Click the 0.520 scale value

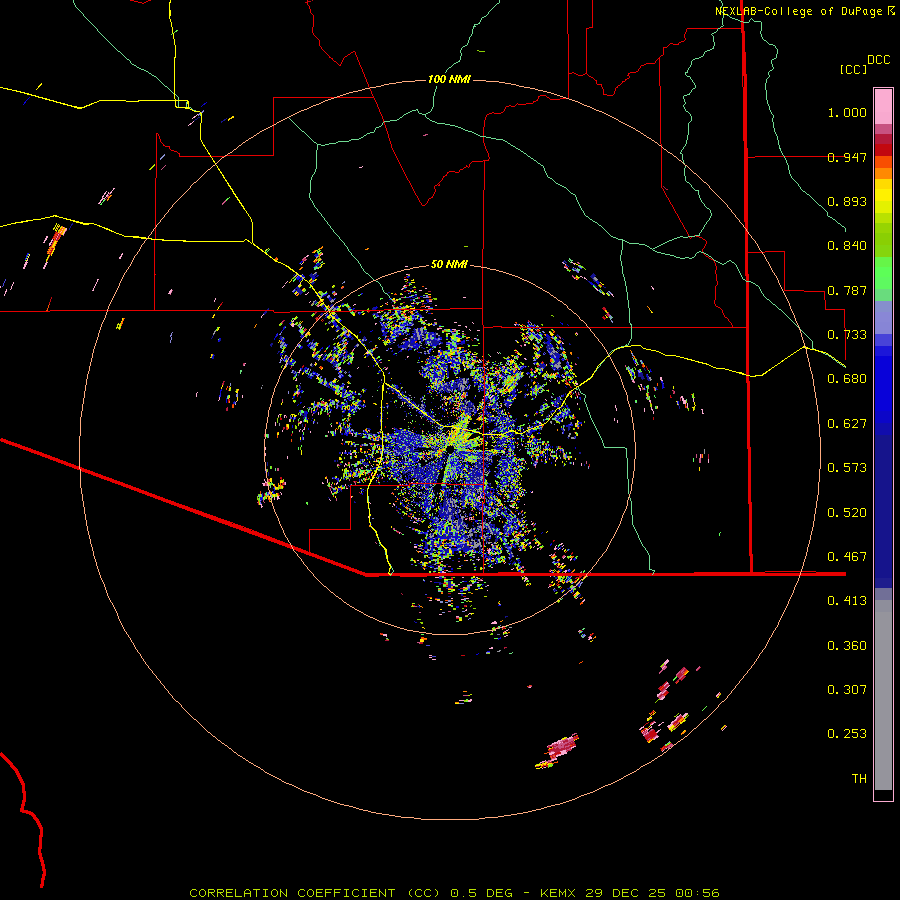click(x=847, y=513)
